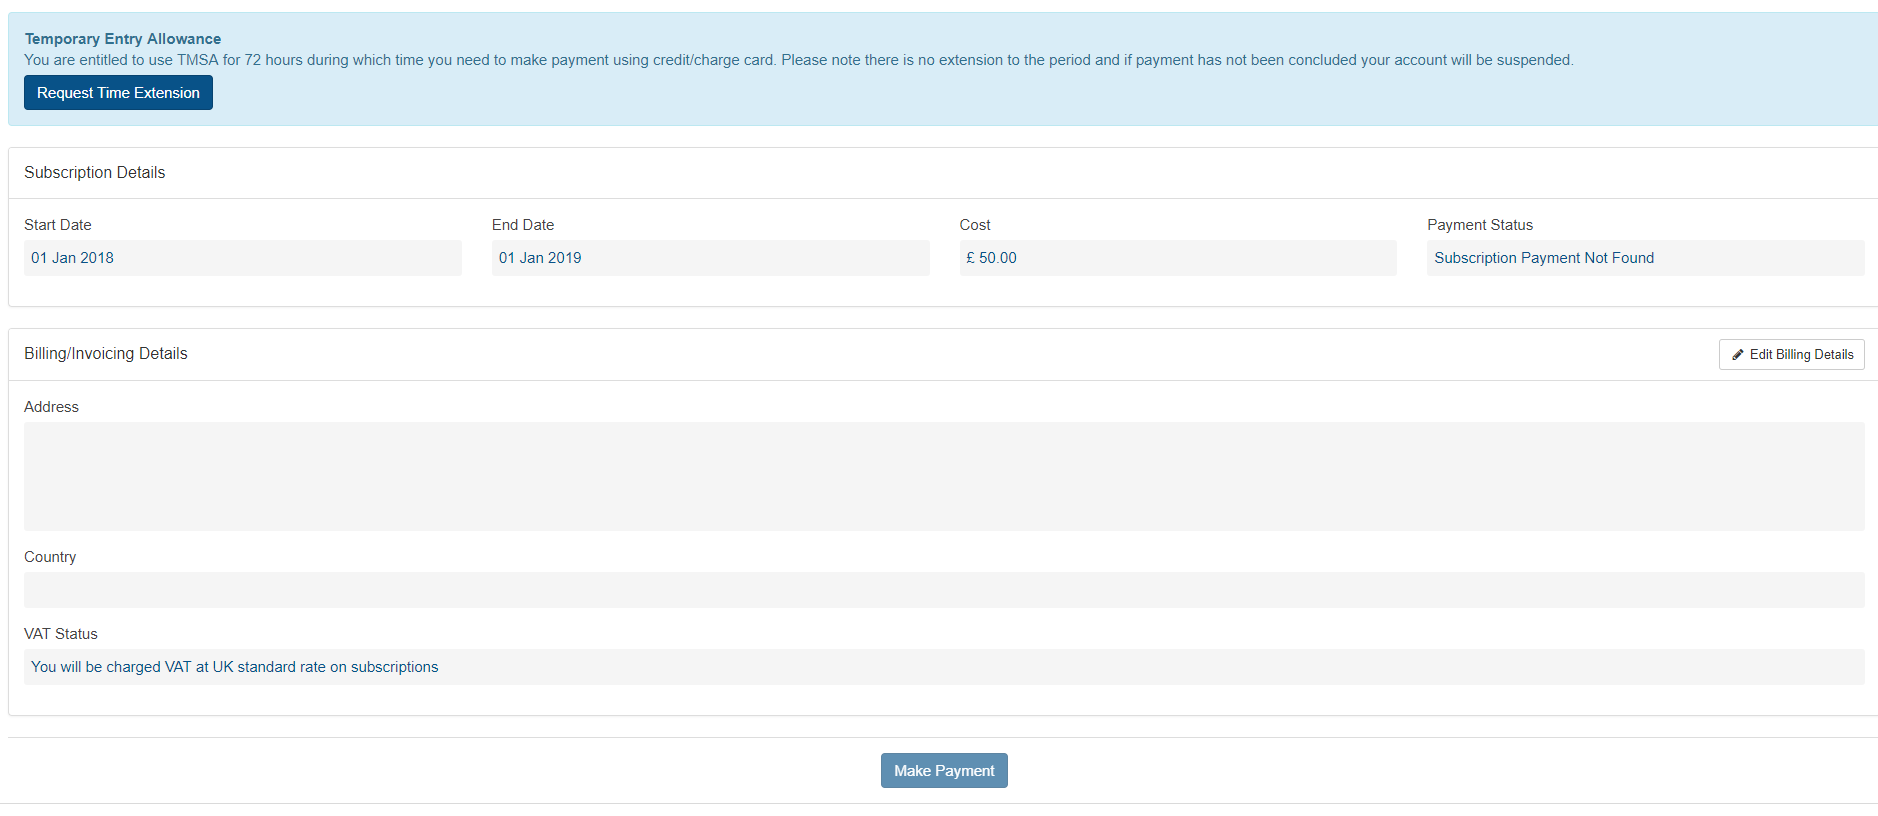This screenshot has height=816, width=1878.
Task: Select the Start Date field 01 Jan 2018
Action: [243, 258]
